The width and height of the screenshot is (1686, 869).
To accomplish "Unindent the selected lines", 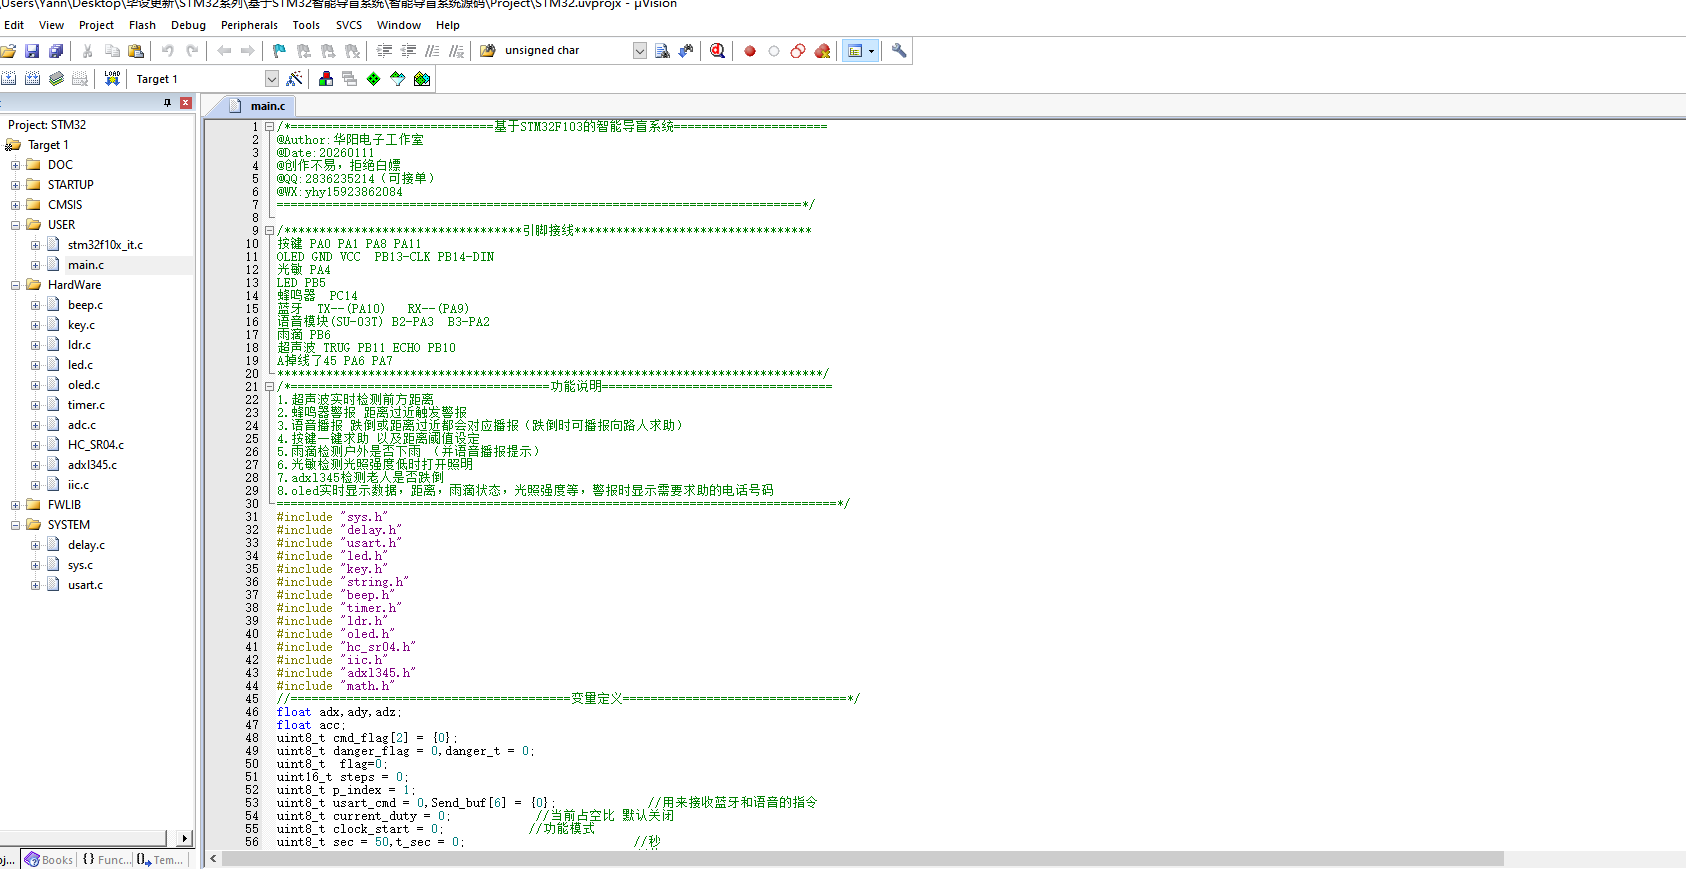I will (408, 51).
